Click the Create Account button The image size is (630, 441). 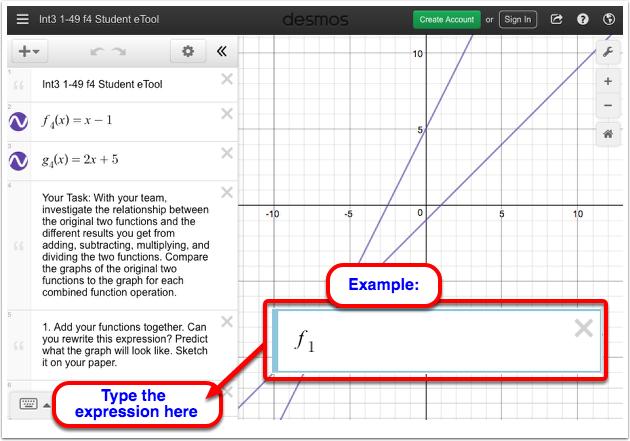[447, 19]
